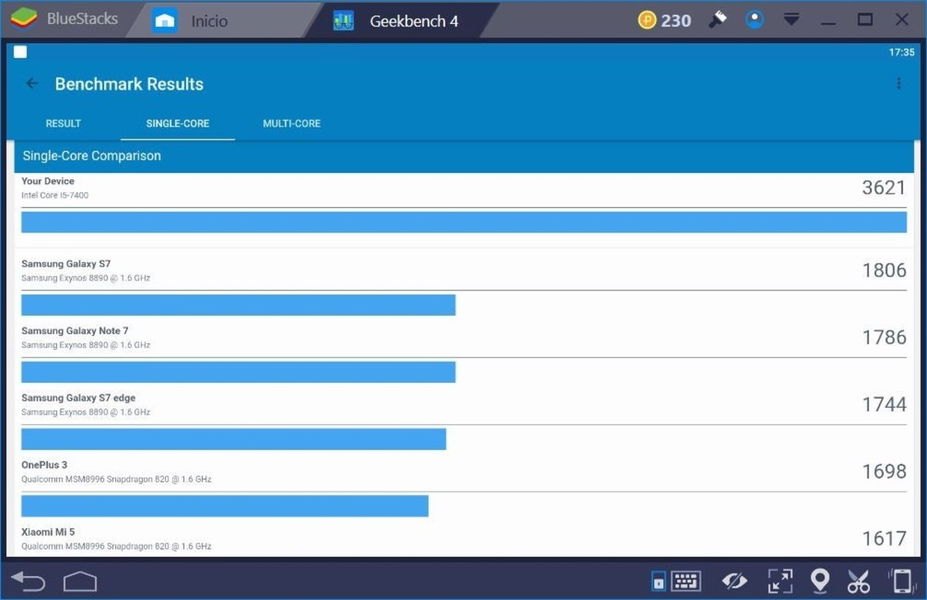Click the Samsung Galaxy S7 device name

(x=66, y=264)
